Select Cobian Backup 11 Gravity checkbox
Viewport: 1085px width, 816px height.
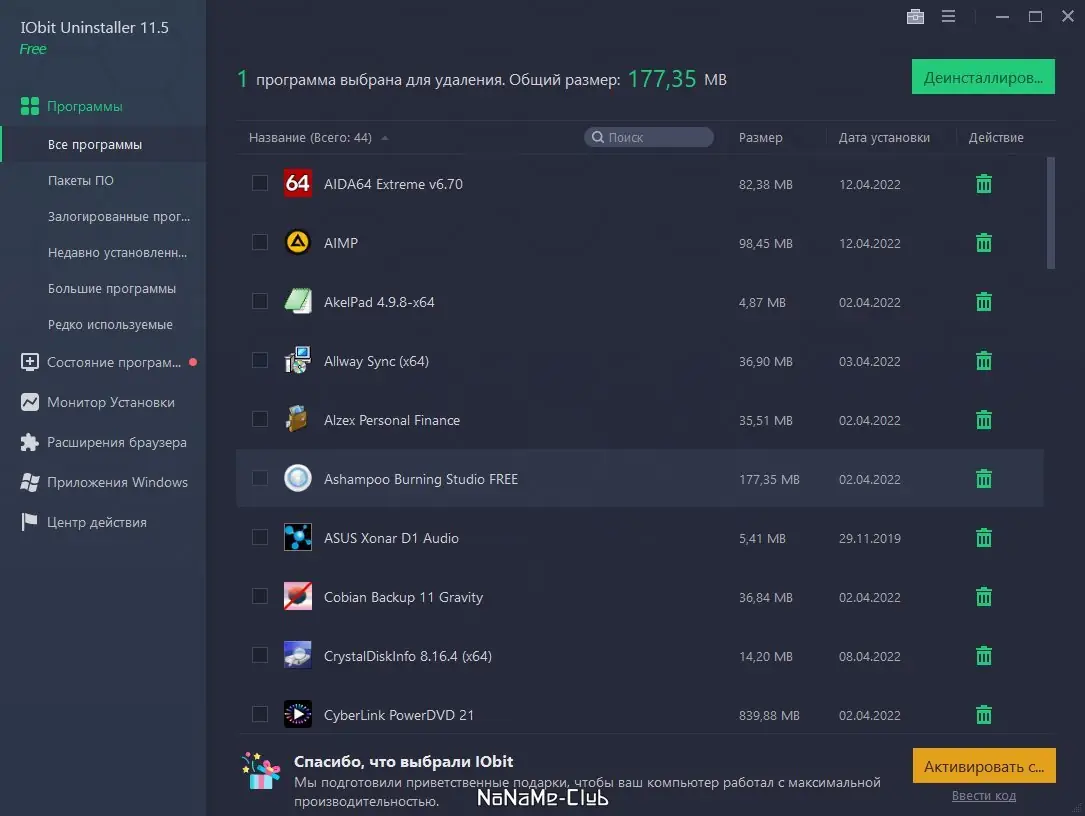(x=259, y=596)
